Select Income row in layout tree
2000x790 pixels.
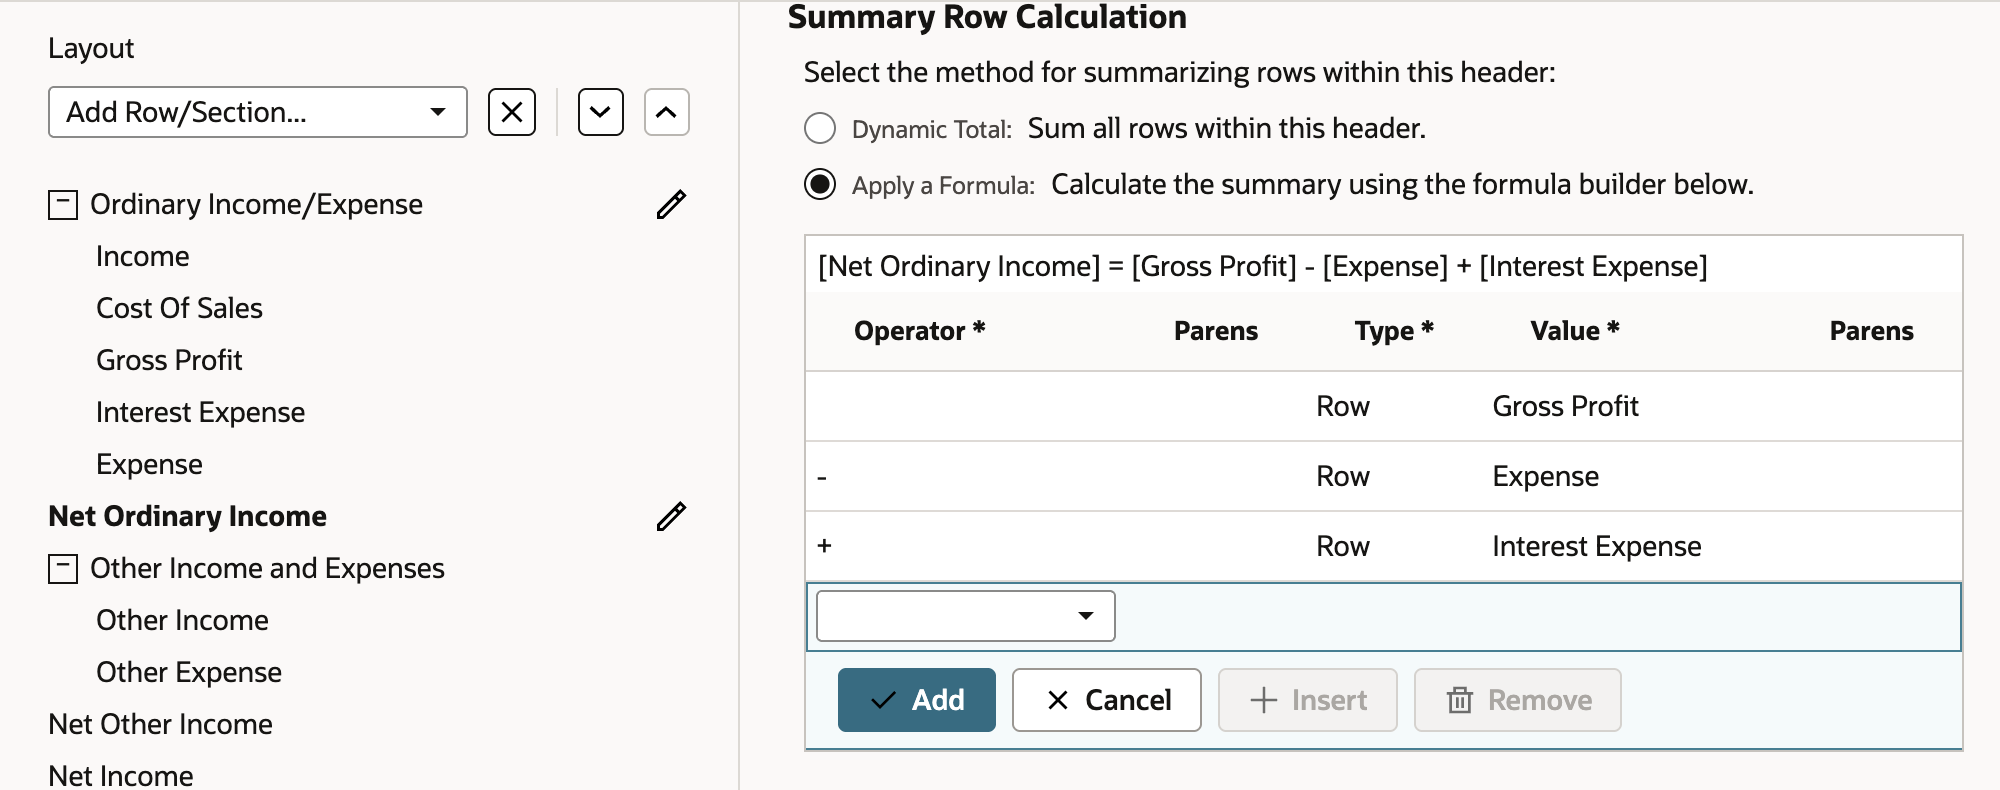click(143, 256)
